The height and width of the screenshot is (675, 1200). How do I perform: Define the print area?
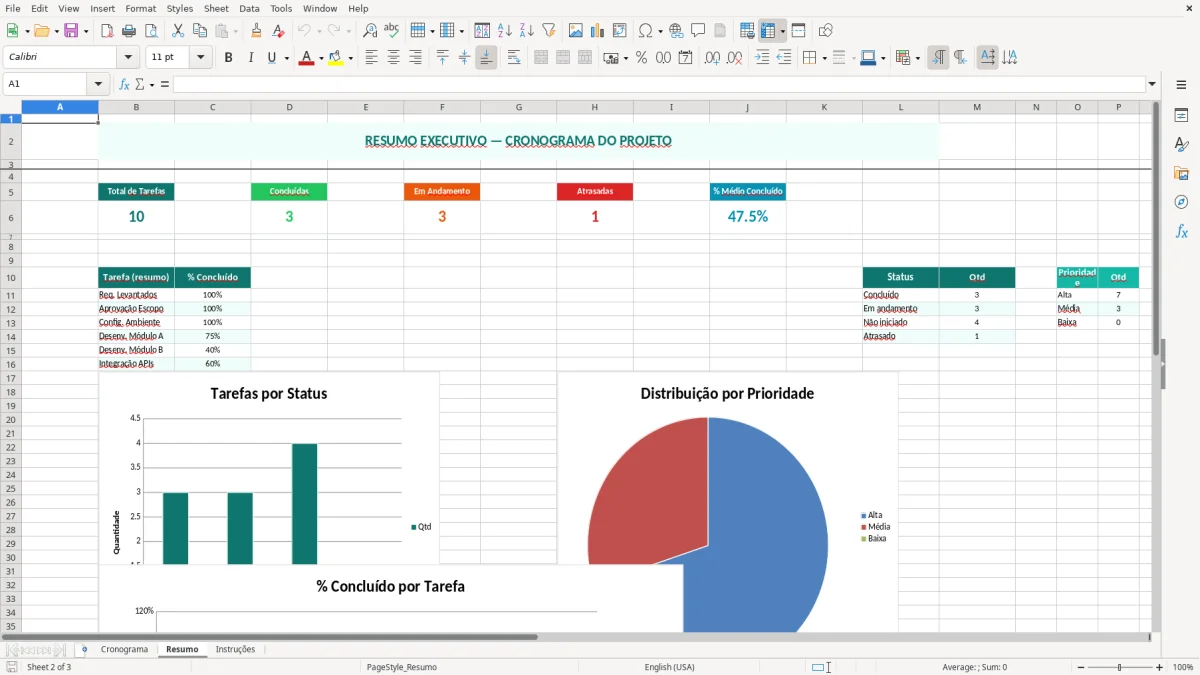(748, 31)
